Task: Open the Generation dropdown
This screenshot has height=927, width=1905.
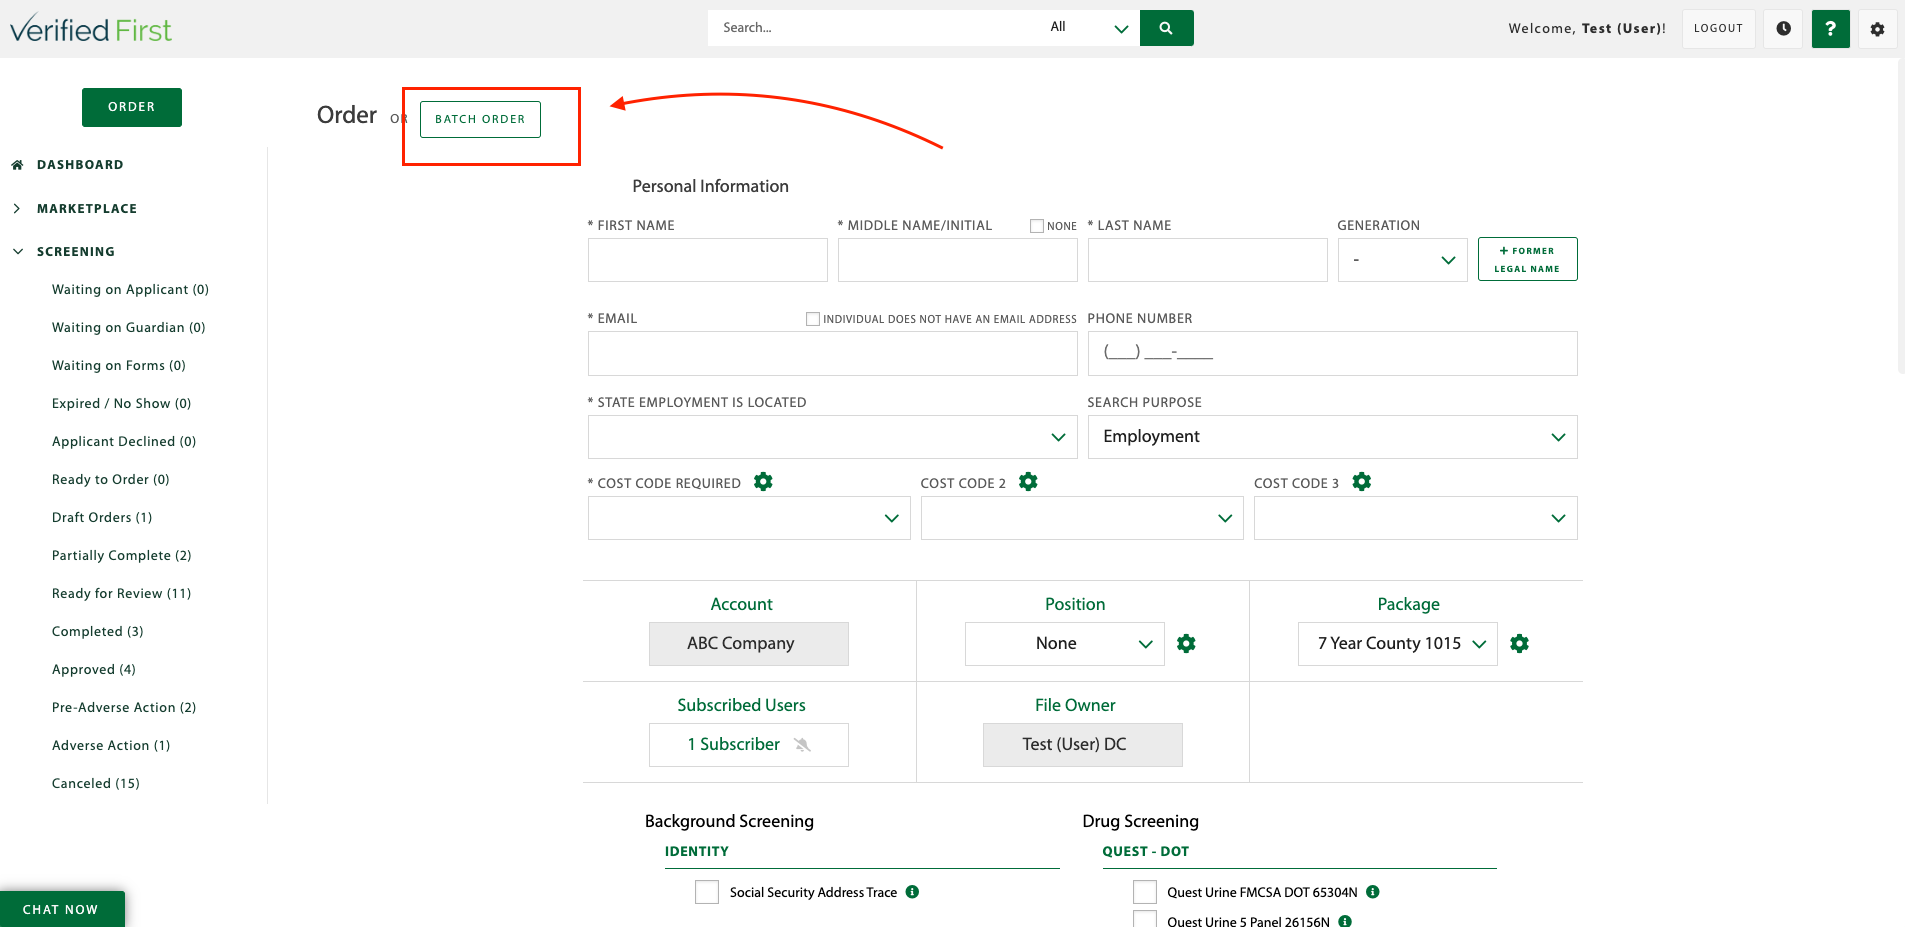Action: tap(1402, 260)
